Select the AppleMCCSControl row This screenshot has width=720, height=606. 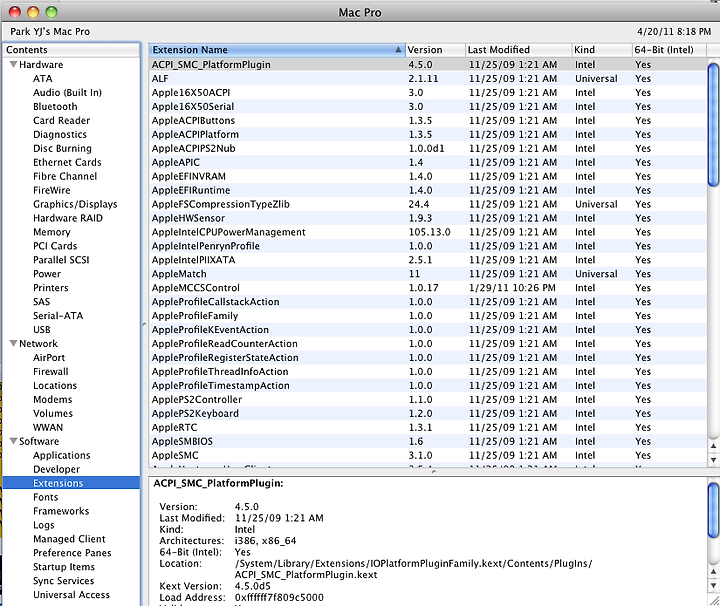pyautogui.click(x=428, y=288)
